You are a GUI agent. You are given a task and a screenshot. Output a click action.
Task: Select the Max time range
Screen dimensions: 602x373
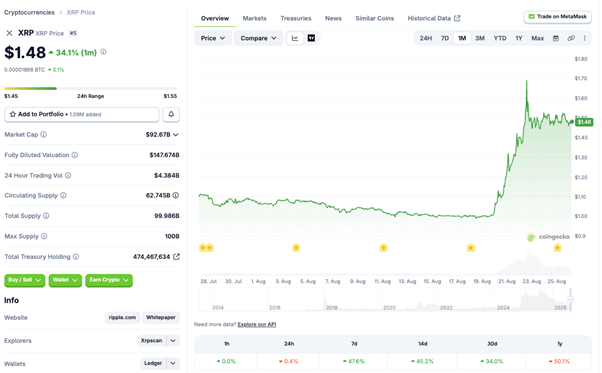tap(537, 38)
